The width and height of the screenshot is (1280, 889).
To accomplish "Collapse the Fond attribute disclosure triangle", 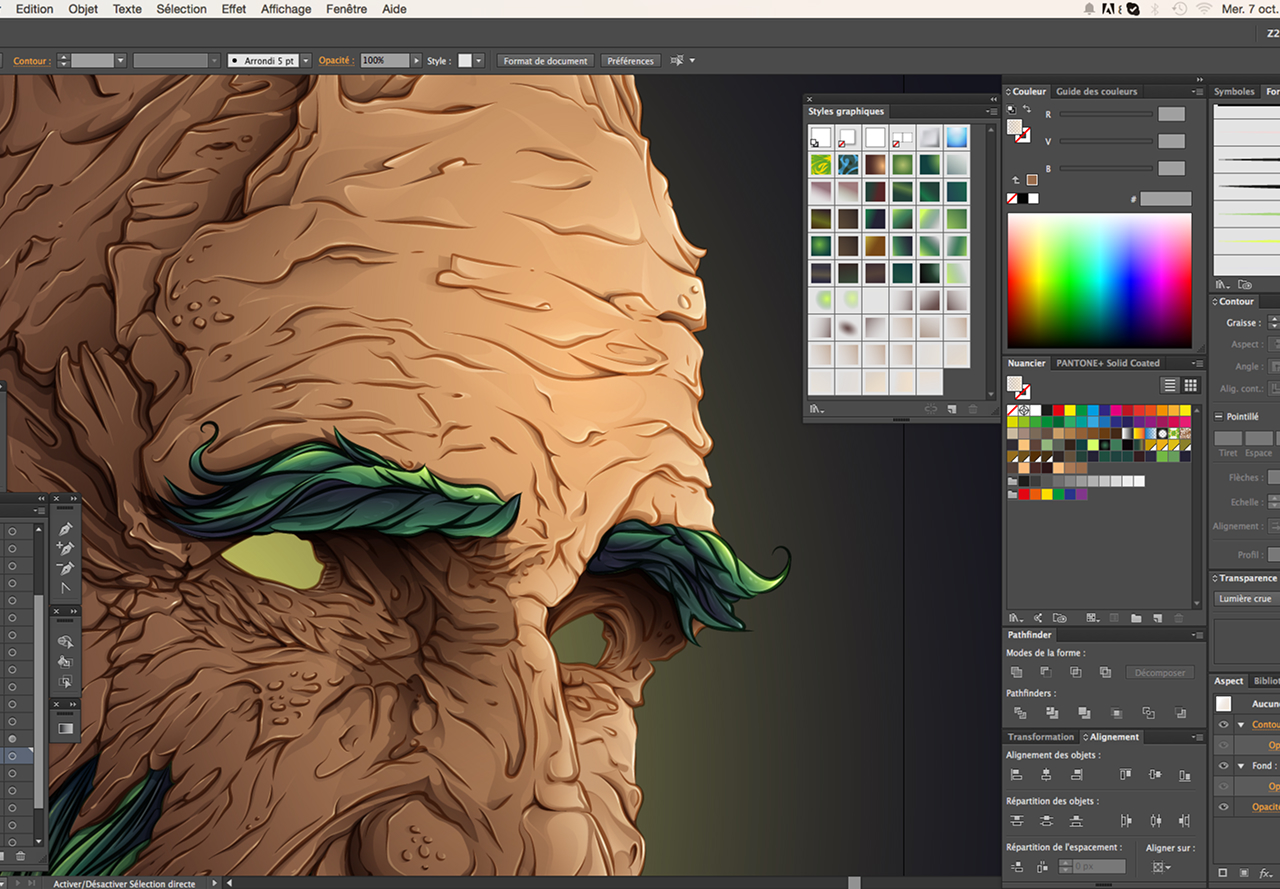I will [x=1241, y=766].
